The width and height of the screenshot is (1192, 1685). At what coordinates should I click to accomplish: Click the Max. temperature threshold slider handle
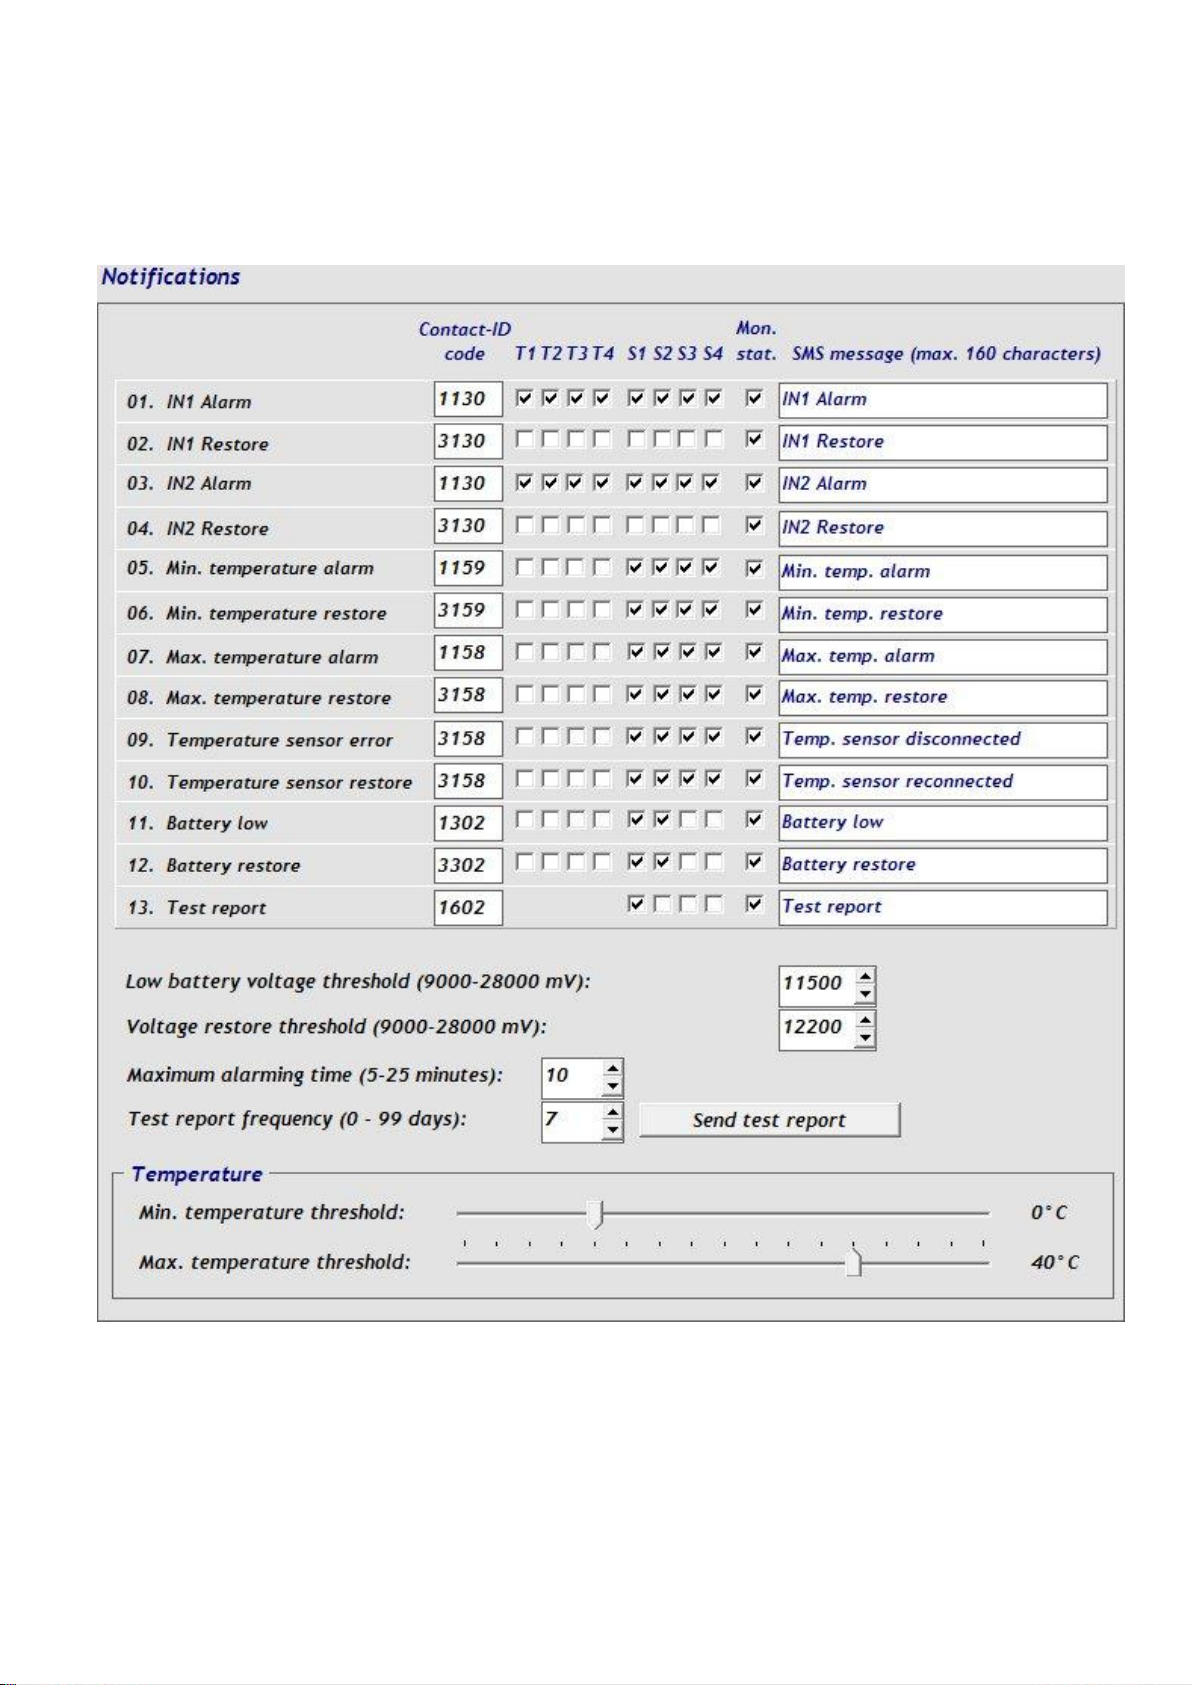tap(853, 1263)
